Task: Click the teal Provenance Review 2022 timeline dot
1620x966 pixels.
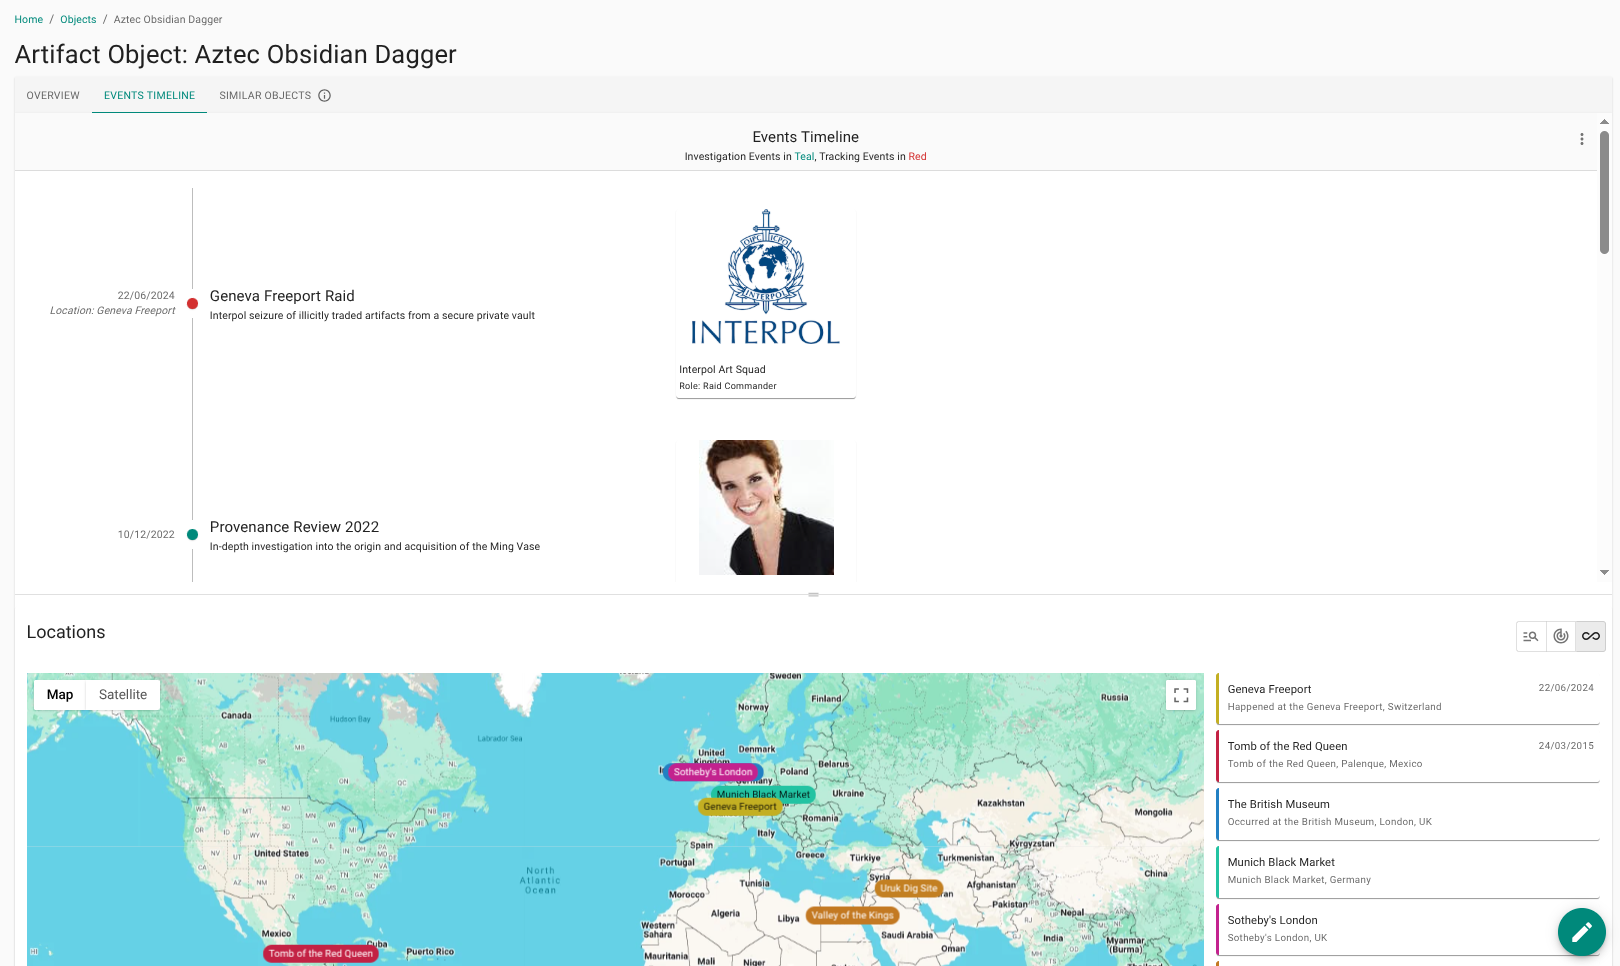Action: pos(193,535)
